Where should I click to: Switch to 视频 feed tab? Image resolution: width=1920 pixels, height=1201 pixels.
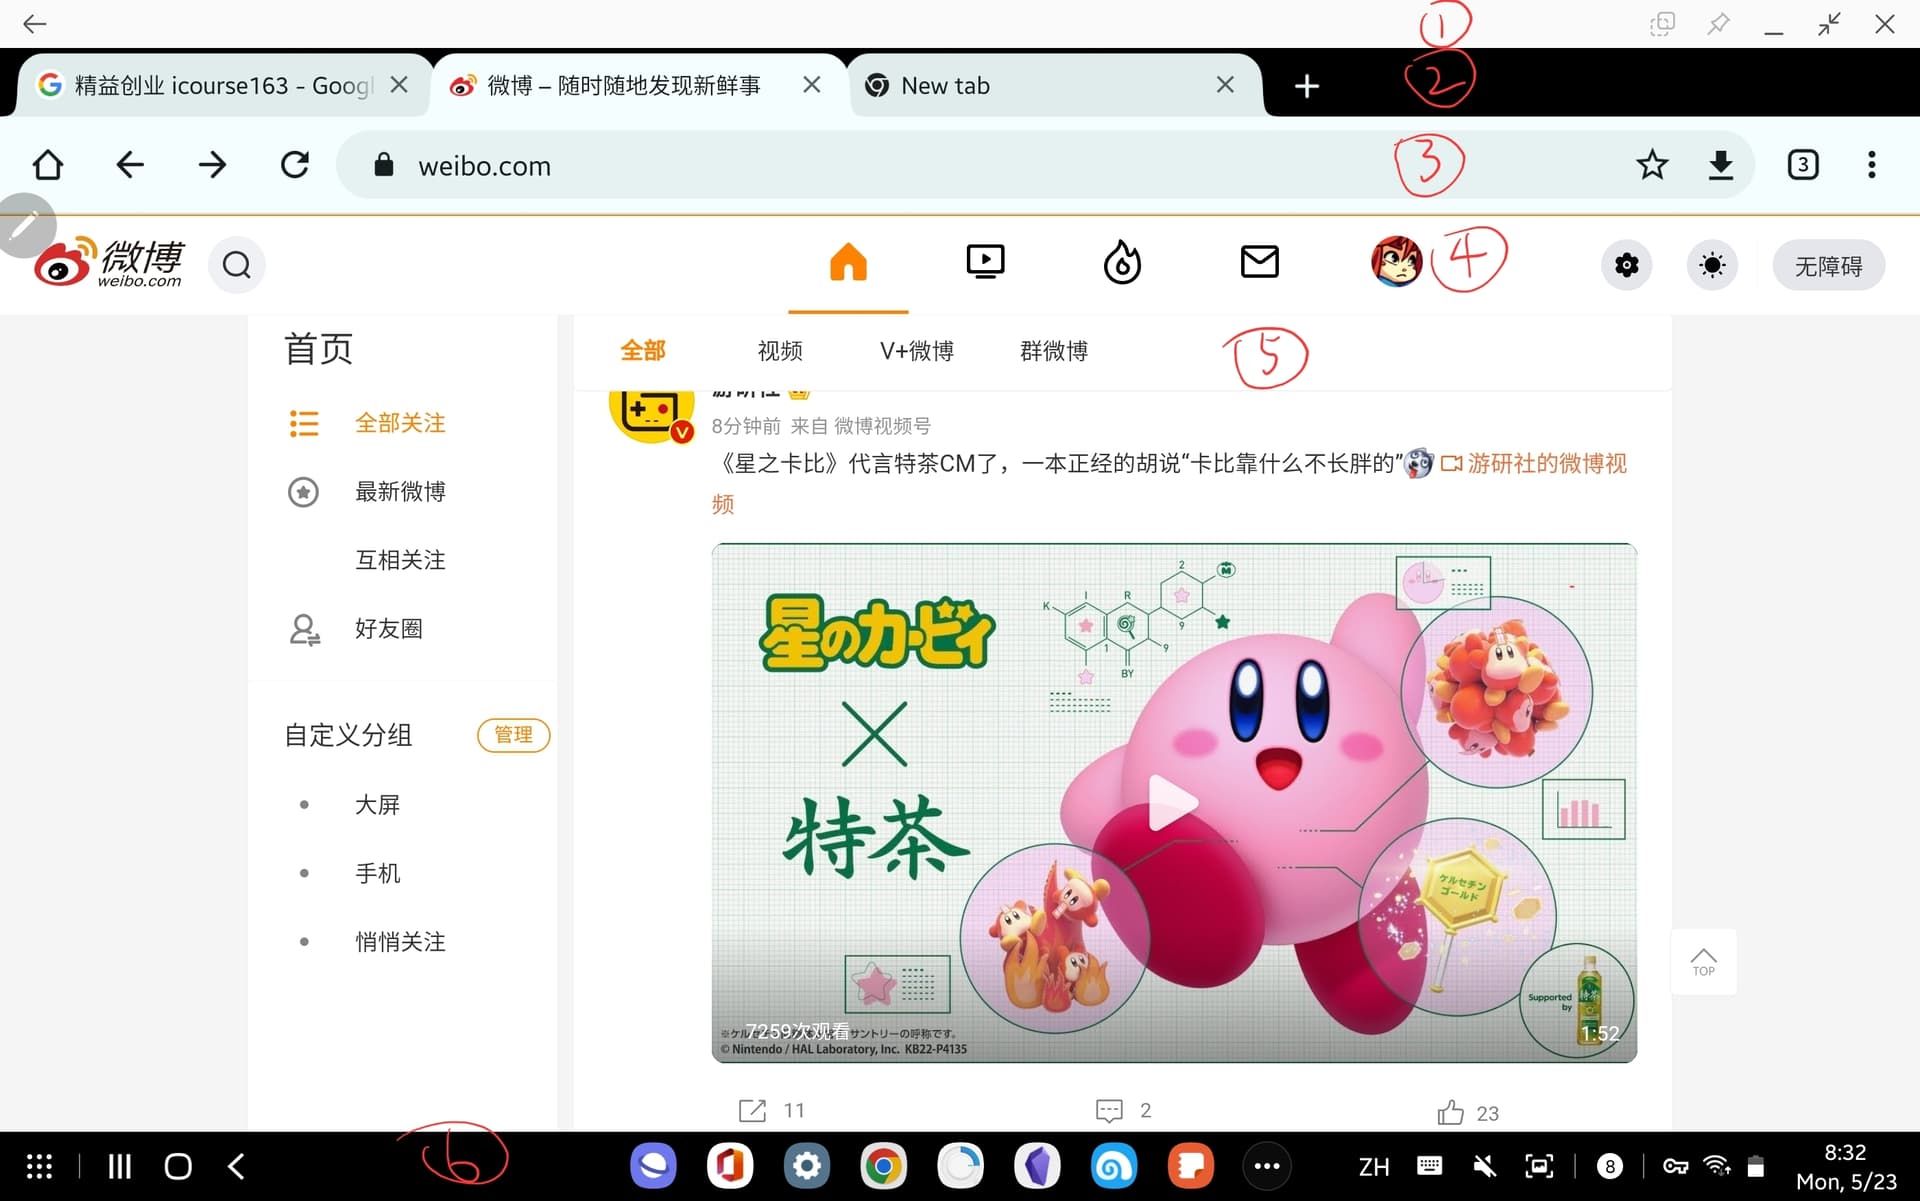coord(779,351)
